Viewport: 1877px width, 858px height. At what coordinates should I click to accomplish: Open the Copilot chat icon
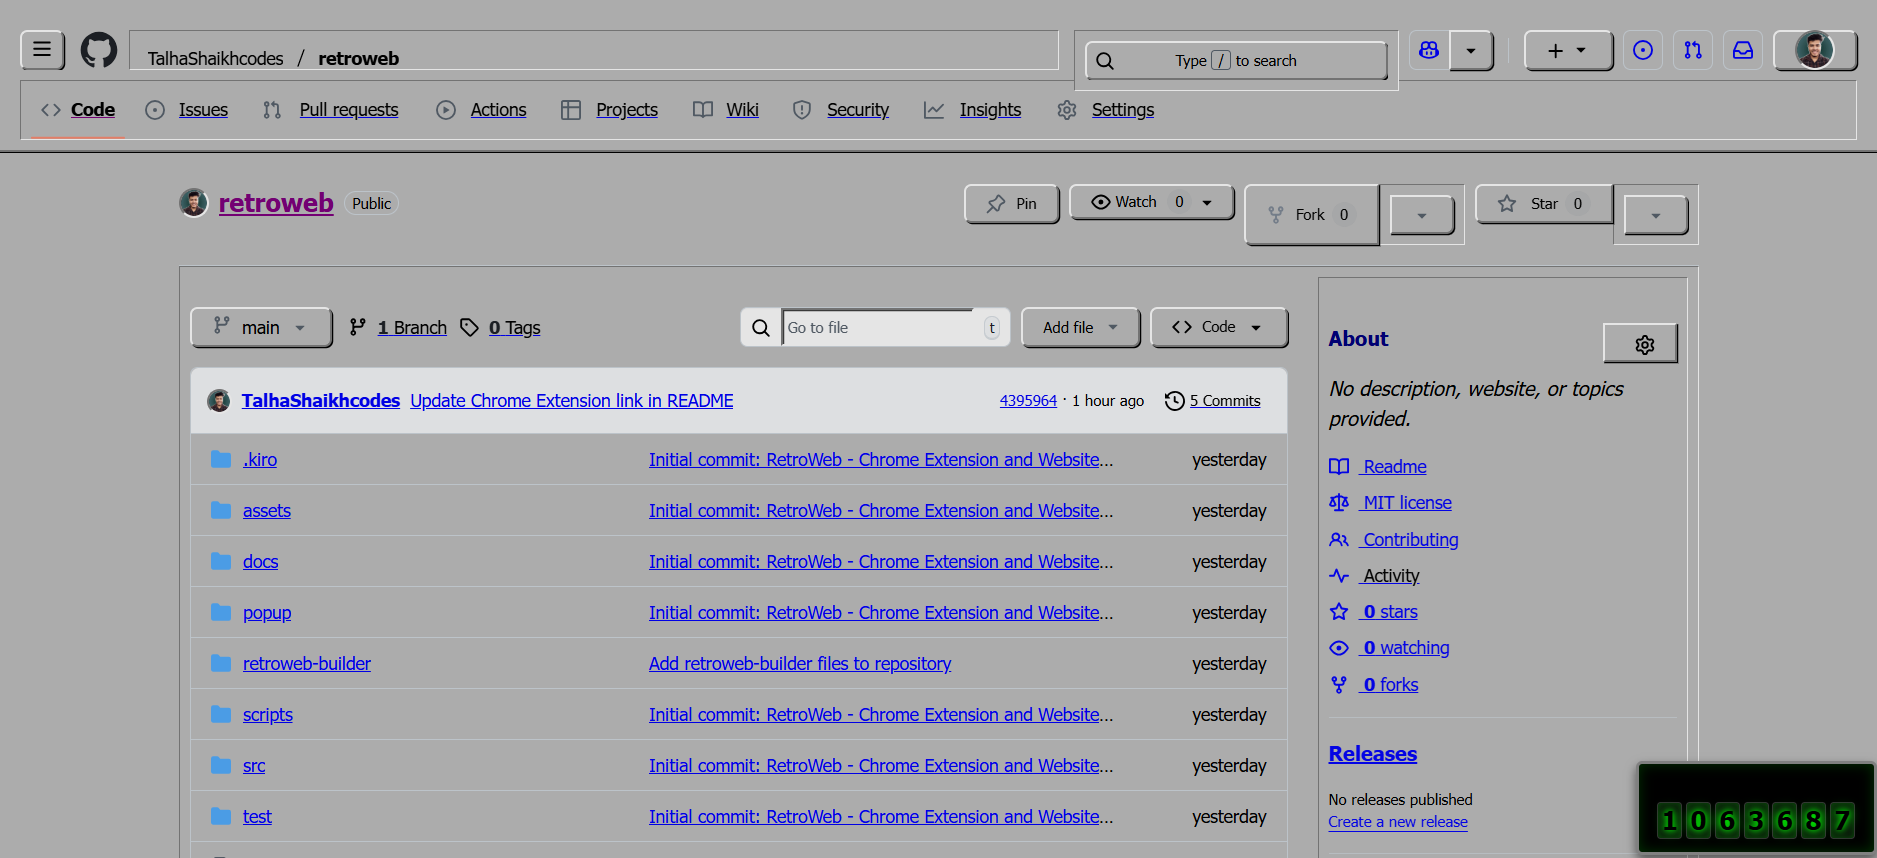point(1429,50)
